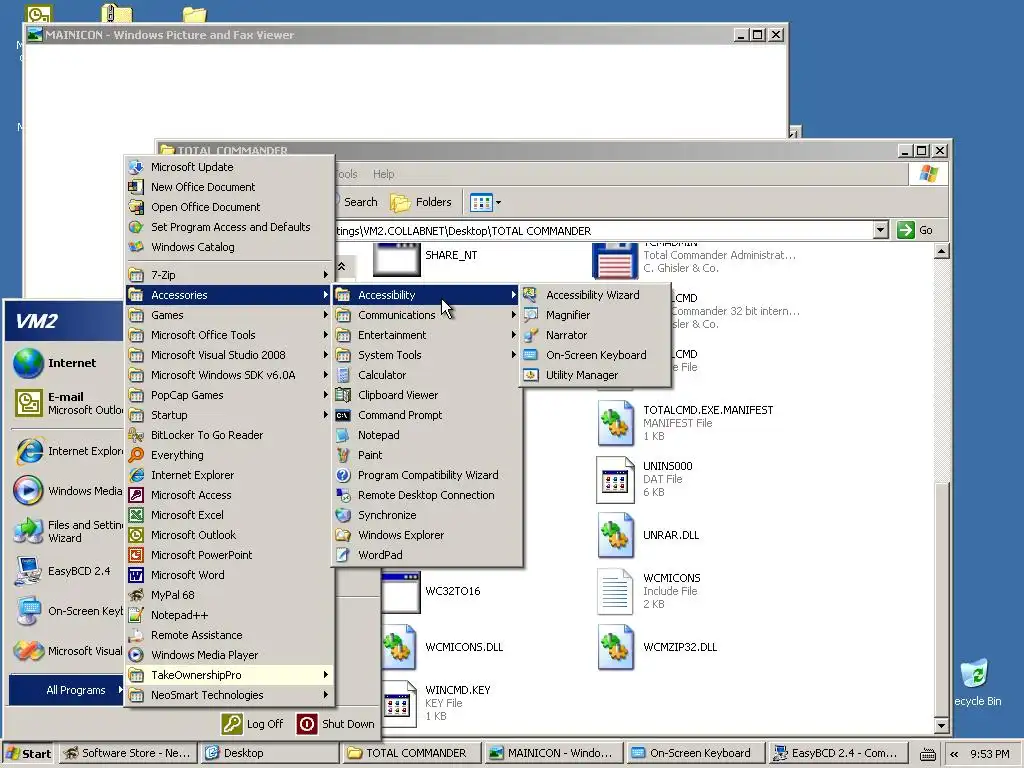This screenshot has width=1024, height=768.
Task: Toggle the Folders pane button
Action: click(x=421, y=202)
